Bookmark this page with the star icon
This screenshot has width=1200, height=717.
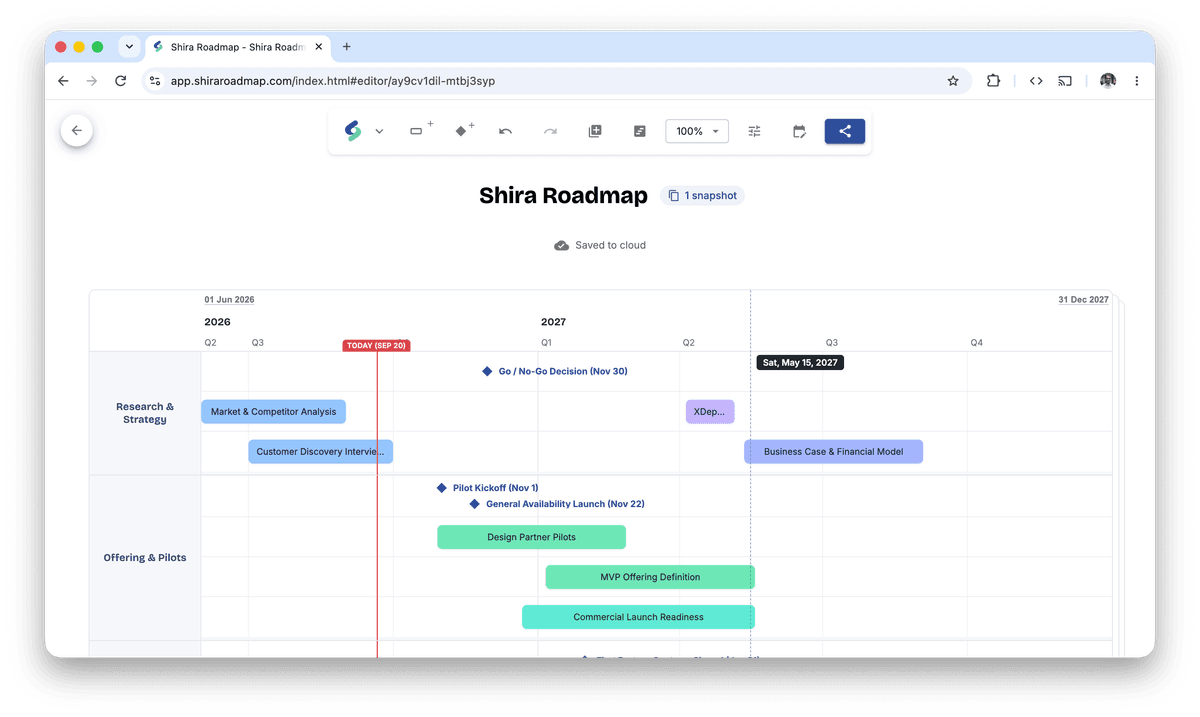click(x=953, y=81)
